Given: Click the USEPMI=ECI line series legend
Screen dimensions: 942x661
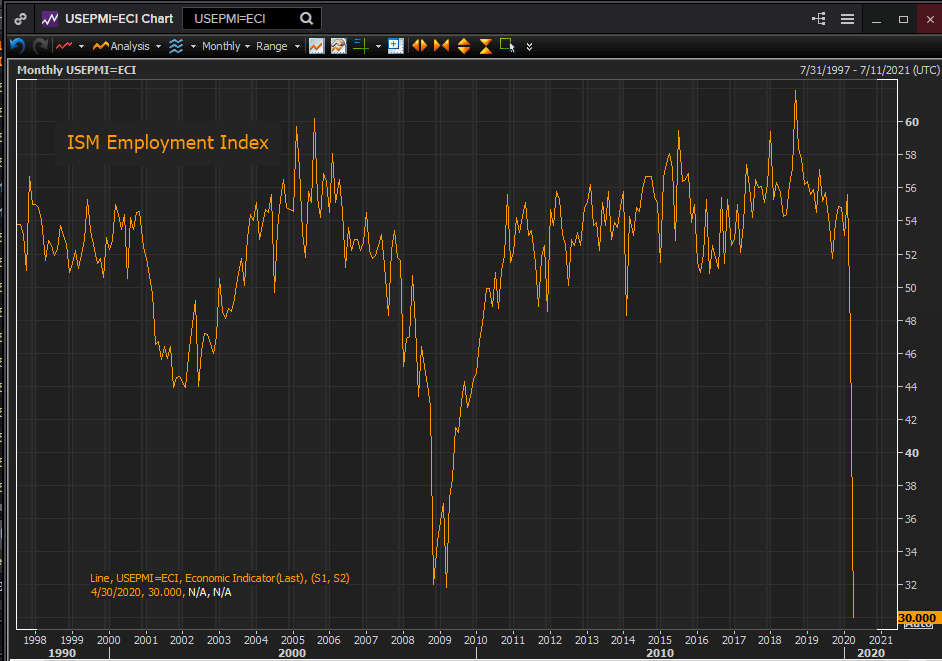Looking at the screenshot, I should (219, 578).
